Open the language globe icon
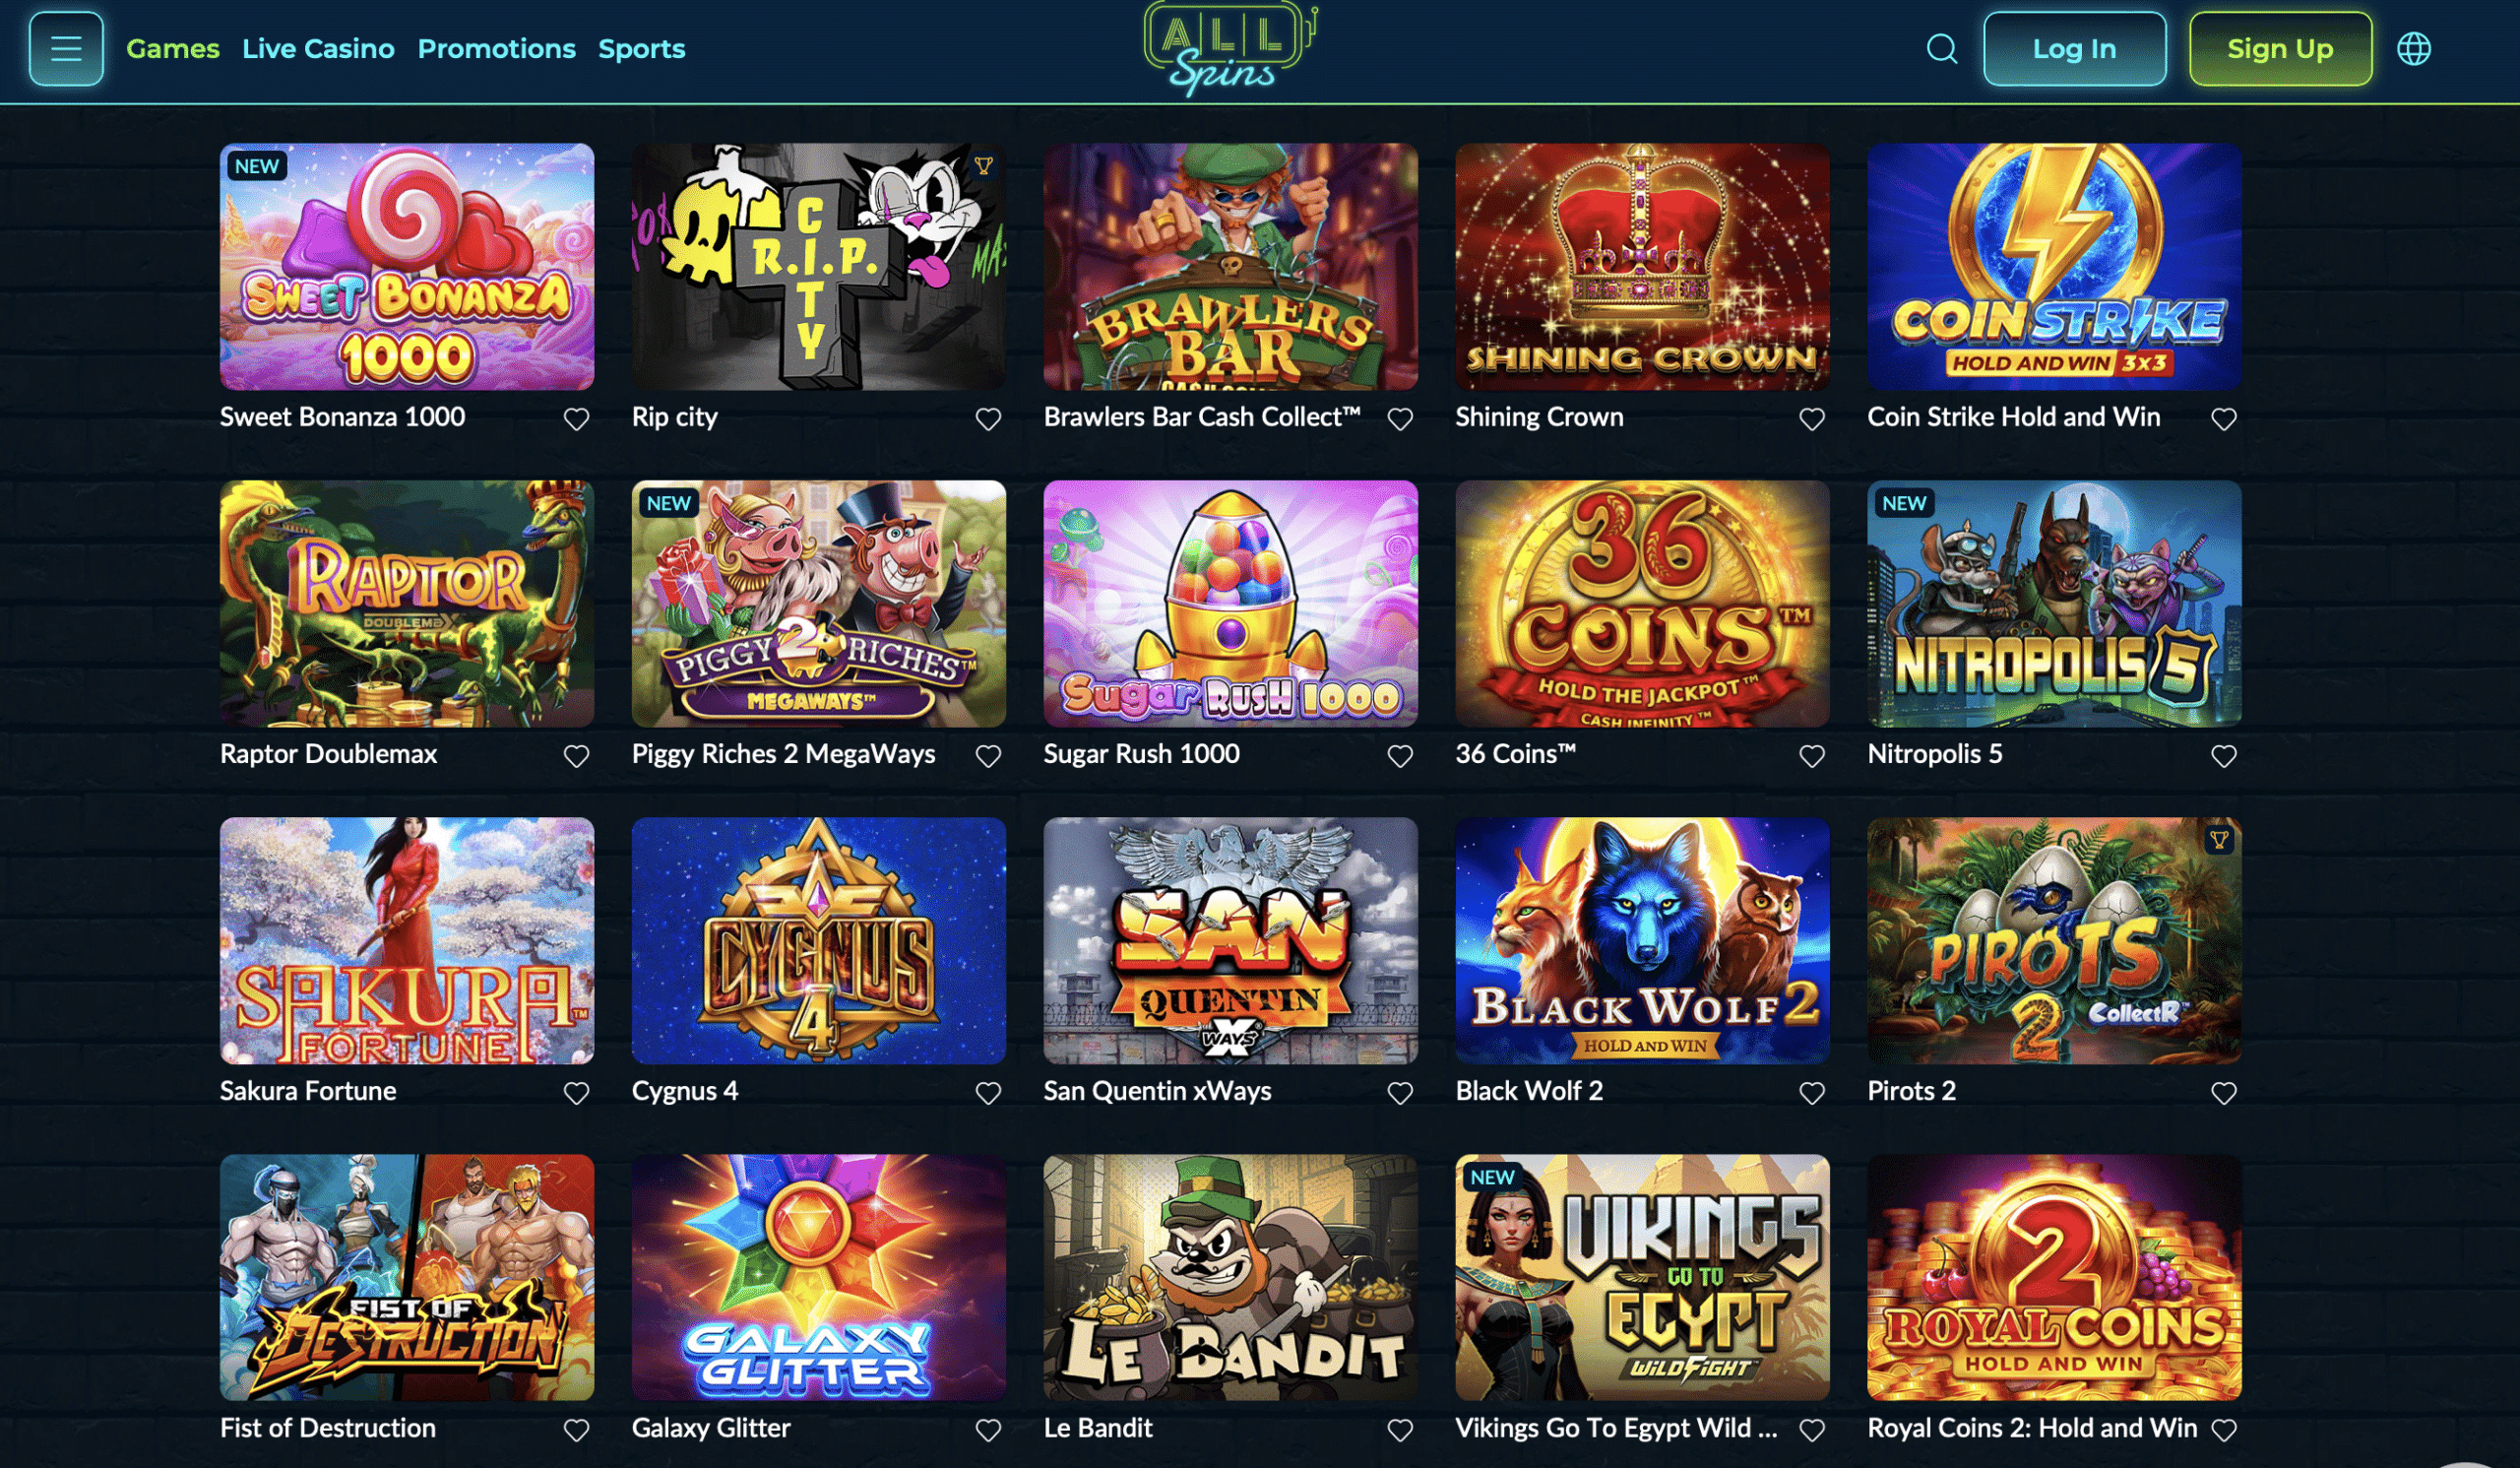2520x1468 pixels. 2413,48
